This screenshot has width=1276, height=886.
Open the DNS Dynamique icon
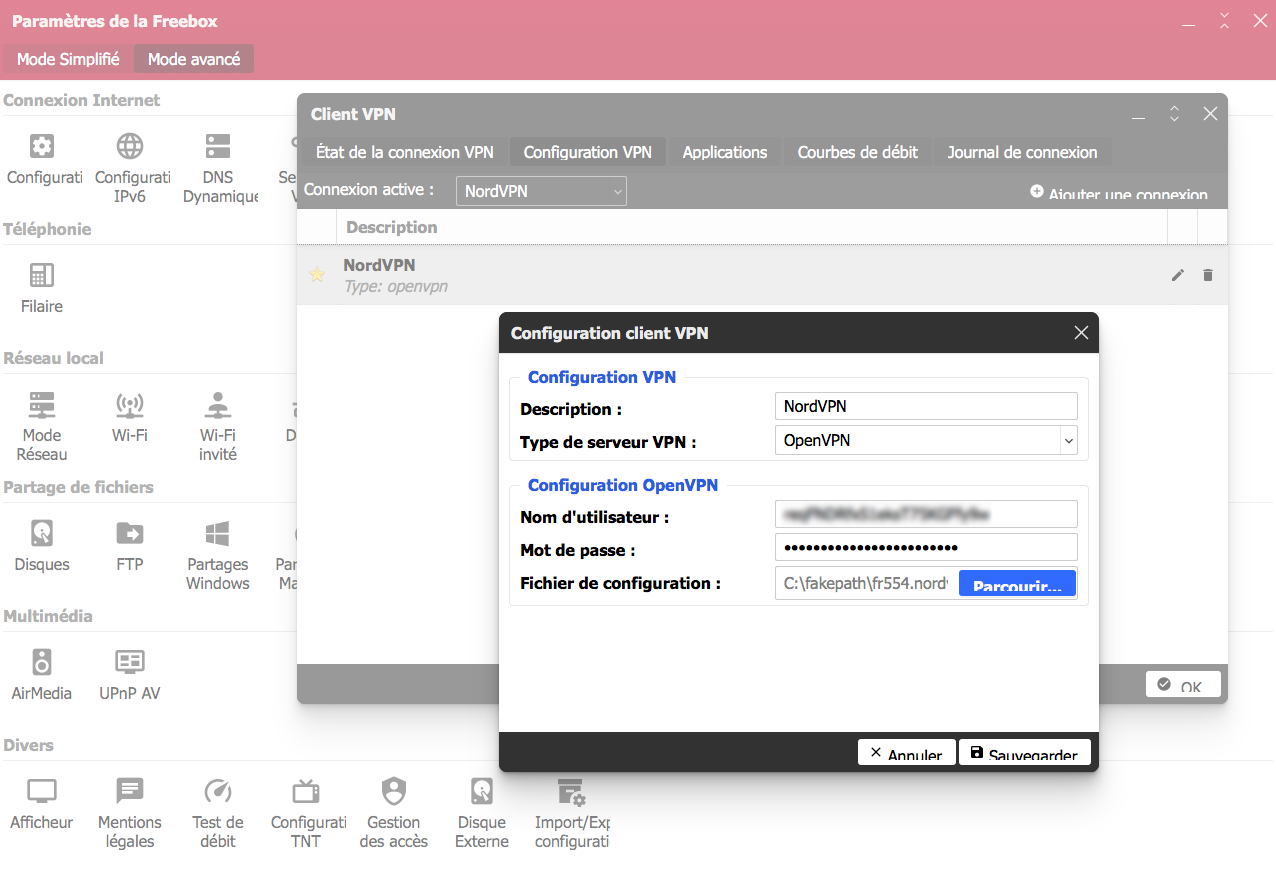point(218,167)
